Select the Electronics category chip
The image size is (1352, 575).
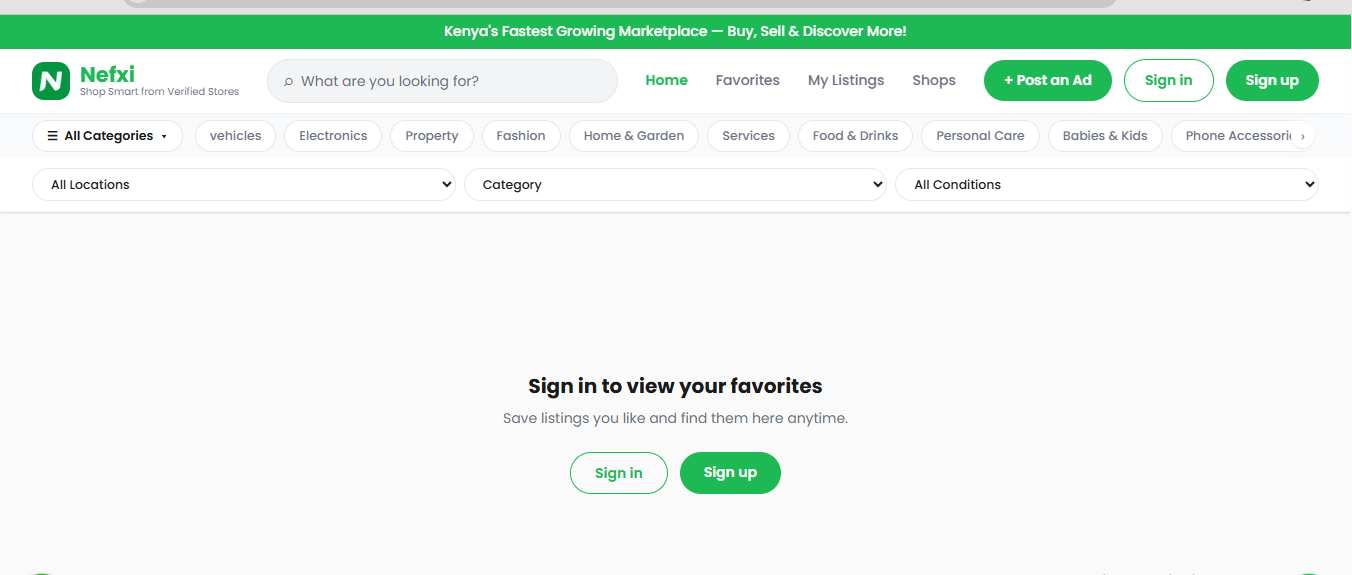coord(333,136)
